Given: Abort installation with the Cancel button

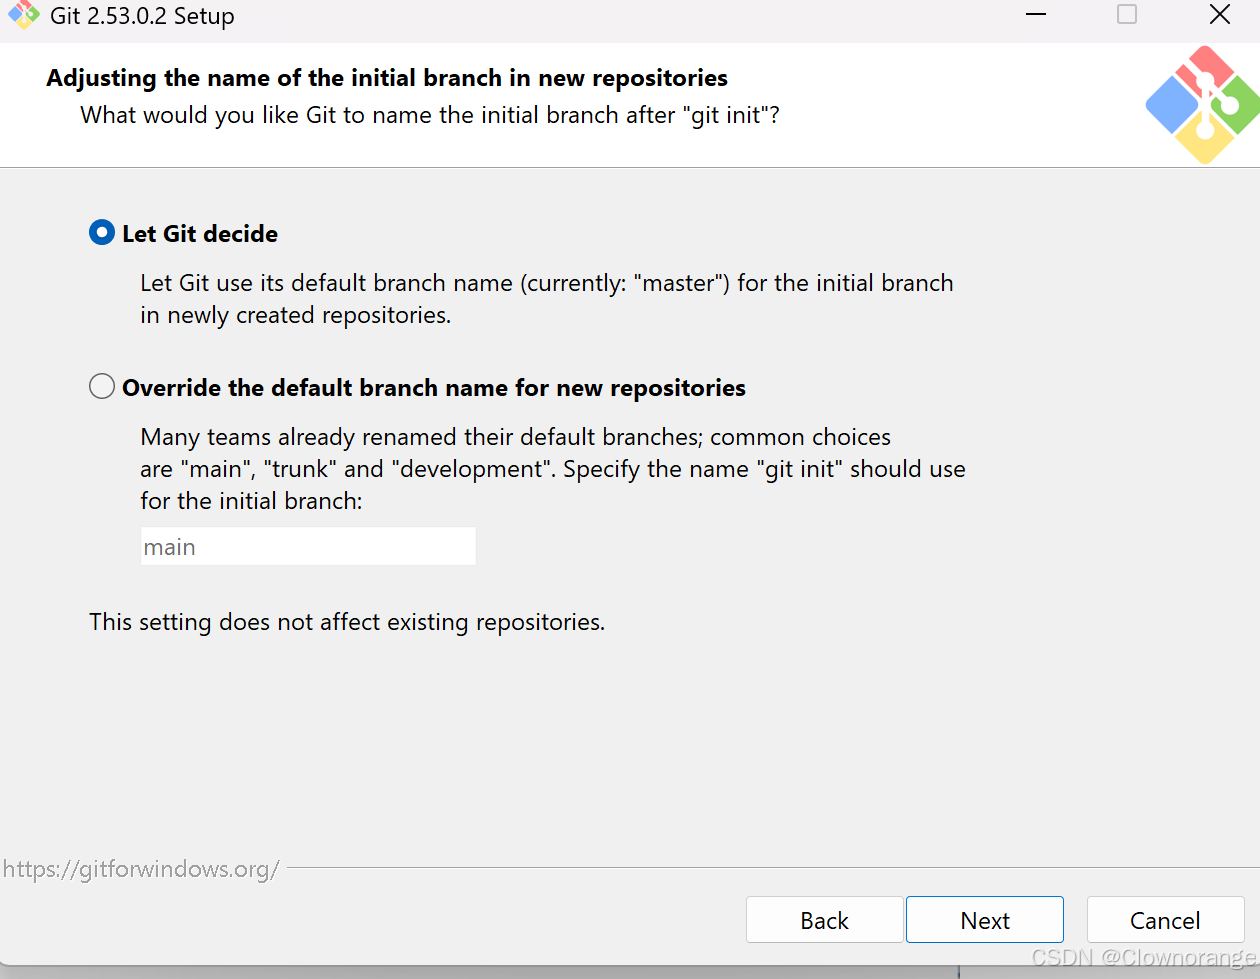Looking at the screenshot, I should click(1165, 920).
